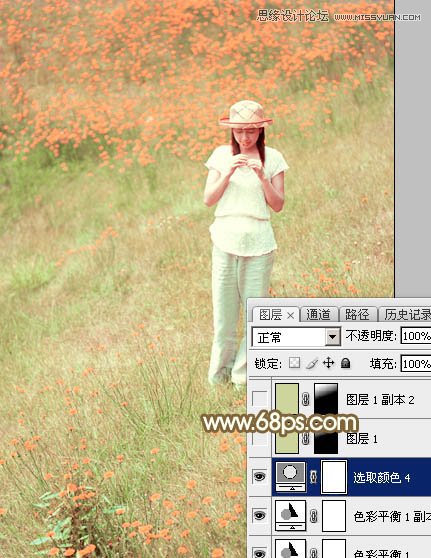This screenshot has height=558, width=431.
Task: Hide the 选取颜色 4 layer
Action: [259, 476]
